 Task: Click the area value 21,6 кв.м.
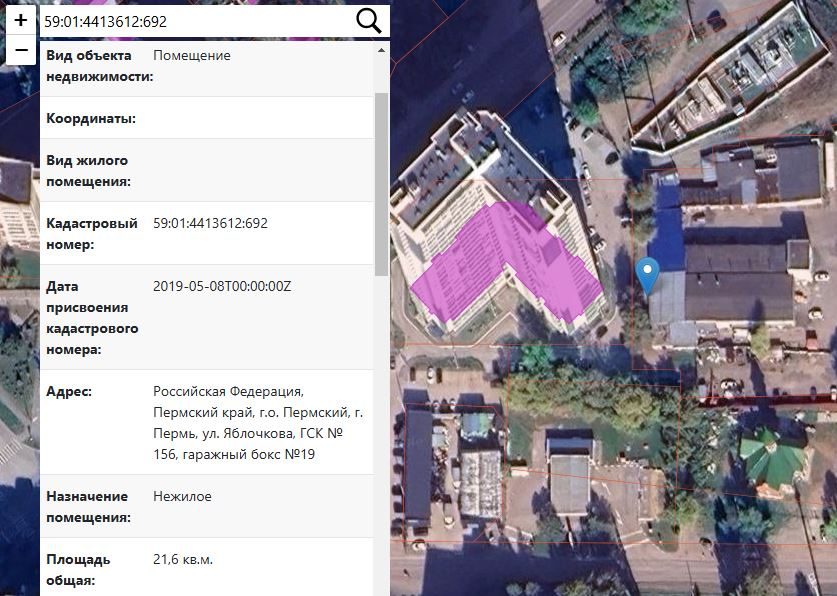183,559
